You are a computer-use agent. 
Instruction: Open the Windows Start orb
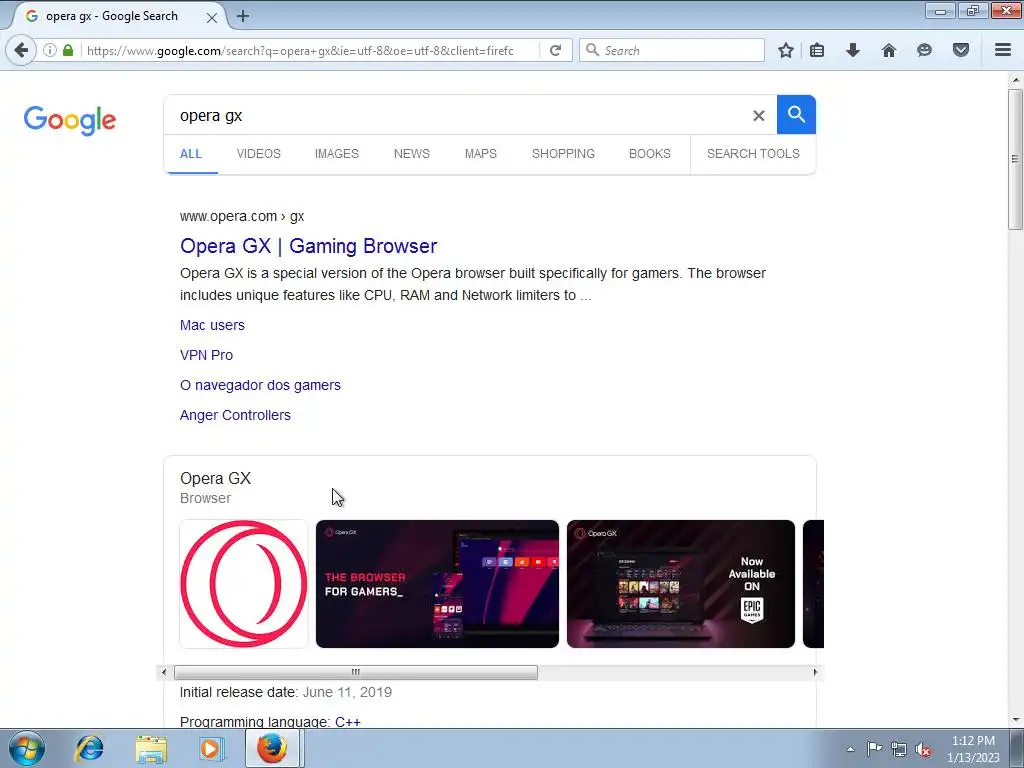click(x=27, y=748)
